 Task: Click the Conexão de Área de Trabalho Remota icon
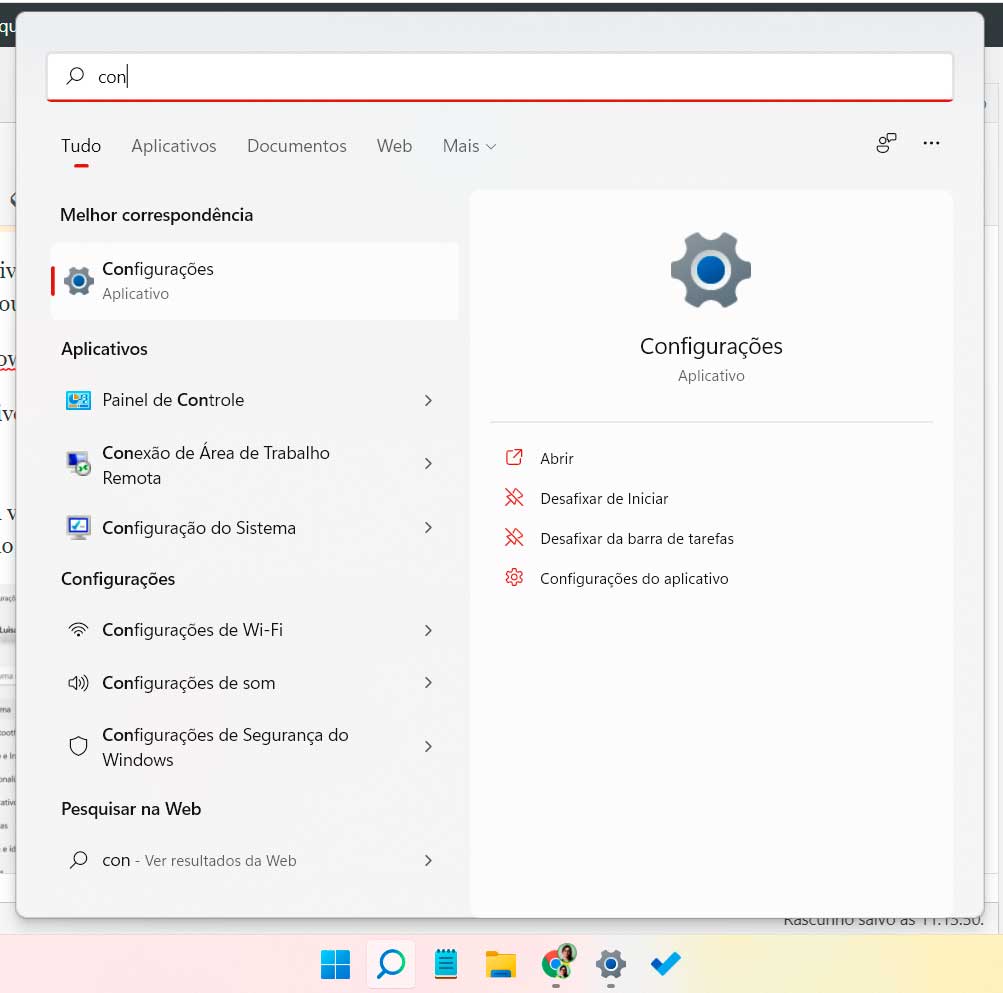point(78,464)
